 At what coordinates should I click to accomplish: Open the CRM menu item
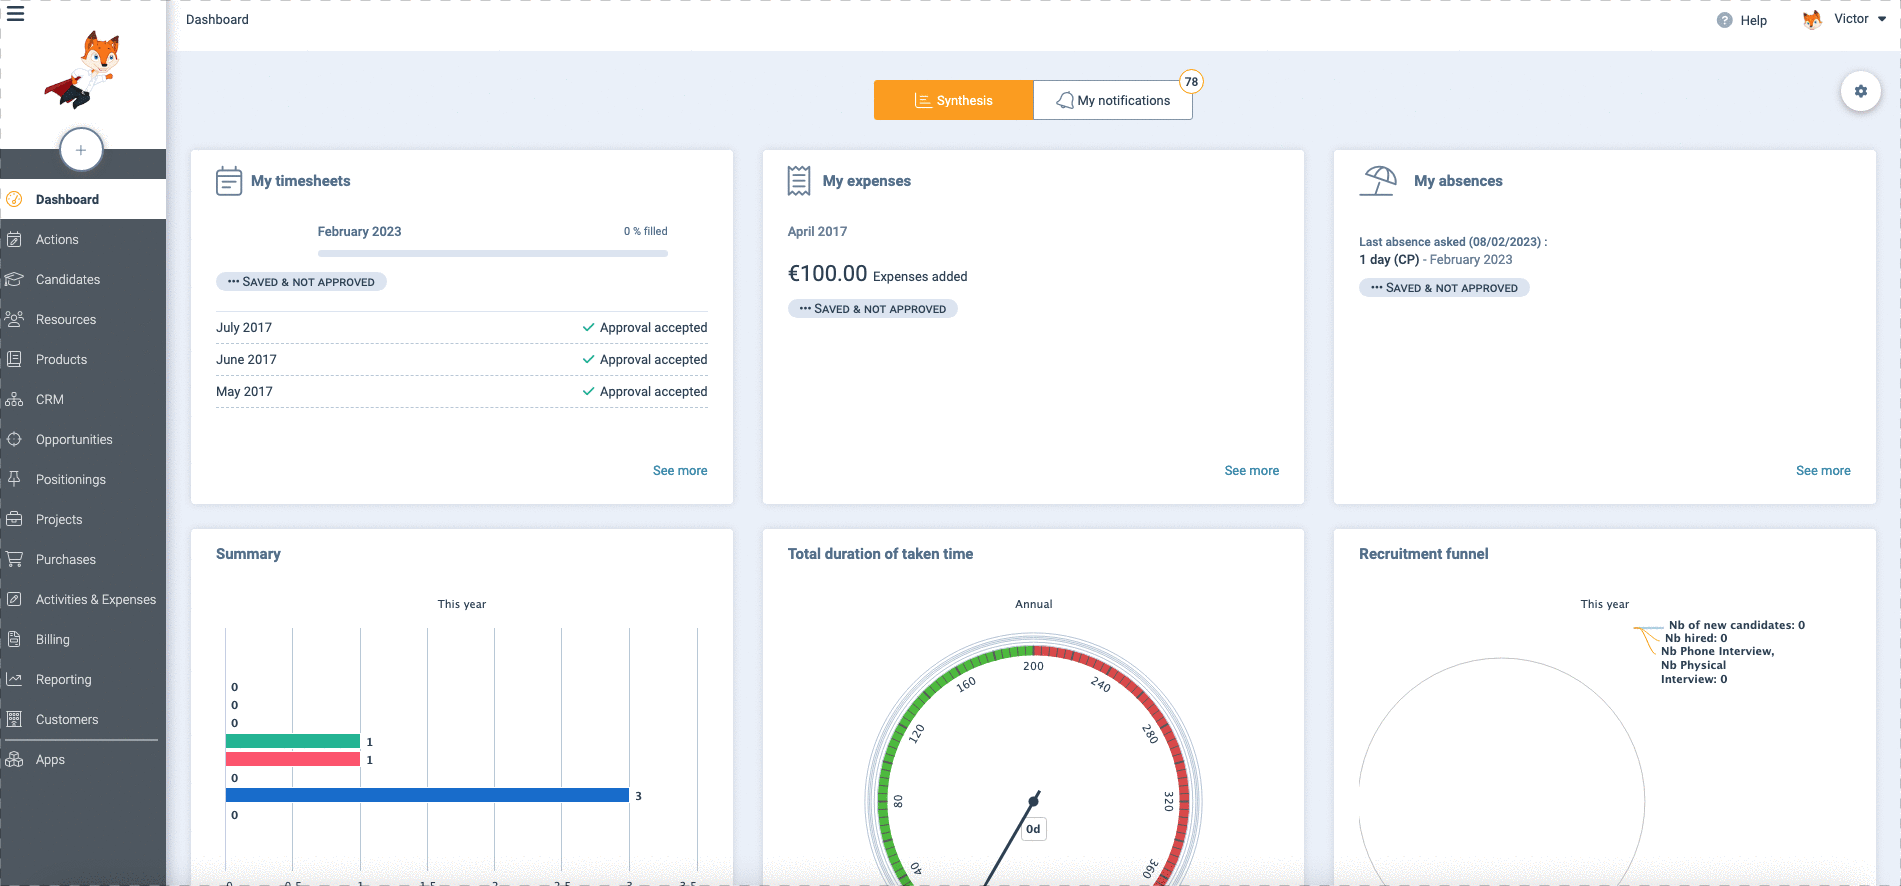point(83,399)
